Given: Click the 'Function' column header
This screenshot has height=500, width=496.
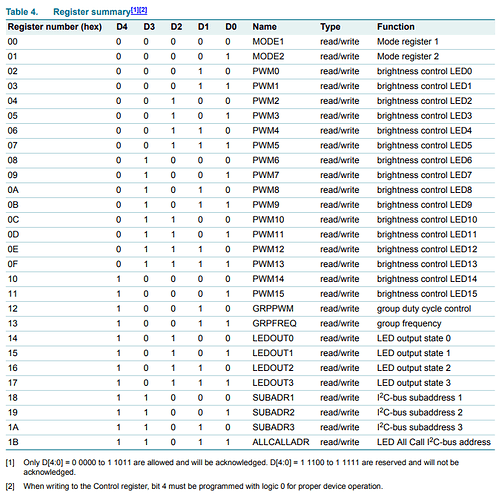Looking at the screenshot, I should pyautogui.click(x=396, y=27).
